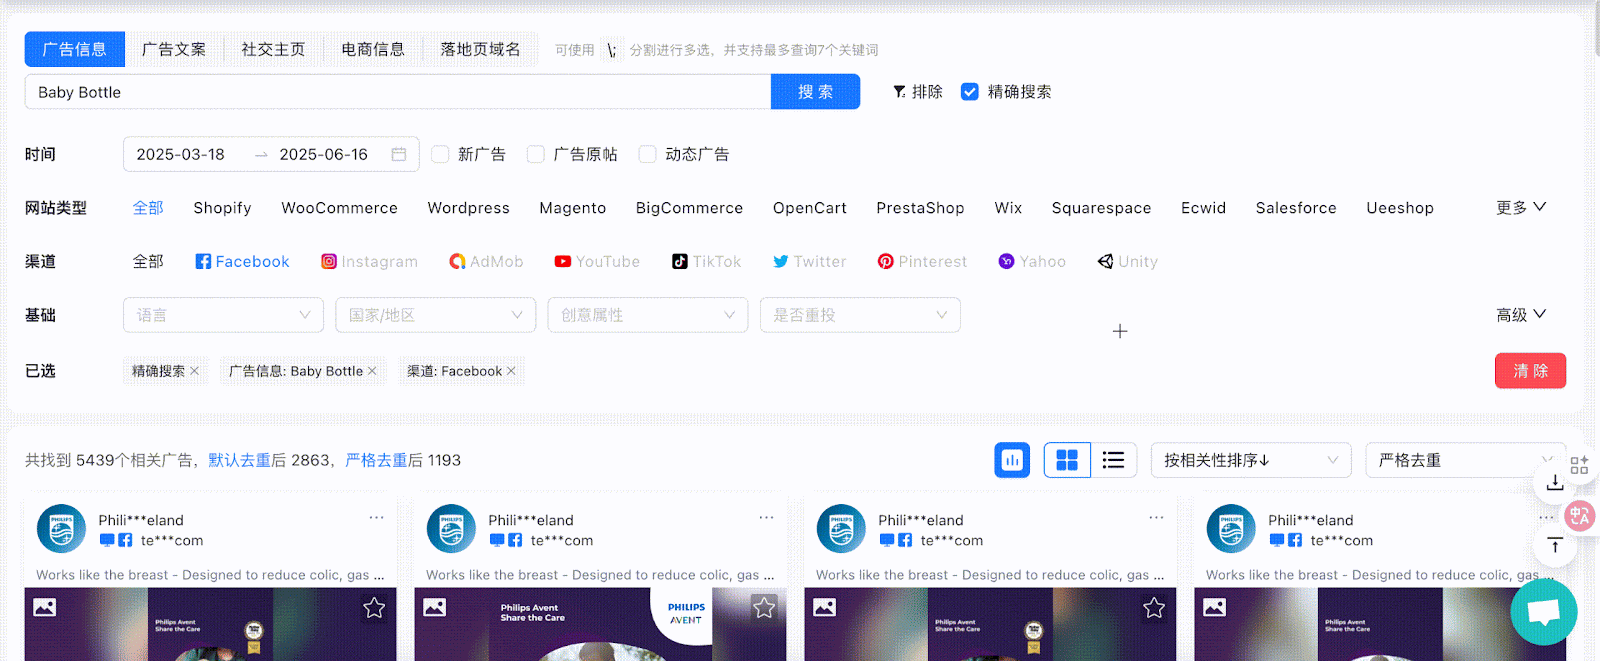The height and width of the screenshot is (661, 1600).
Task: Open the calendar icon in date range
Action: (x=399, y=154)
